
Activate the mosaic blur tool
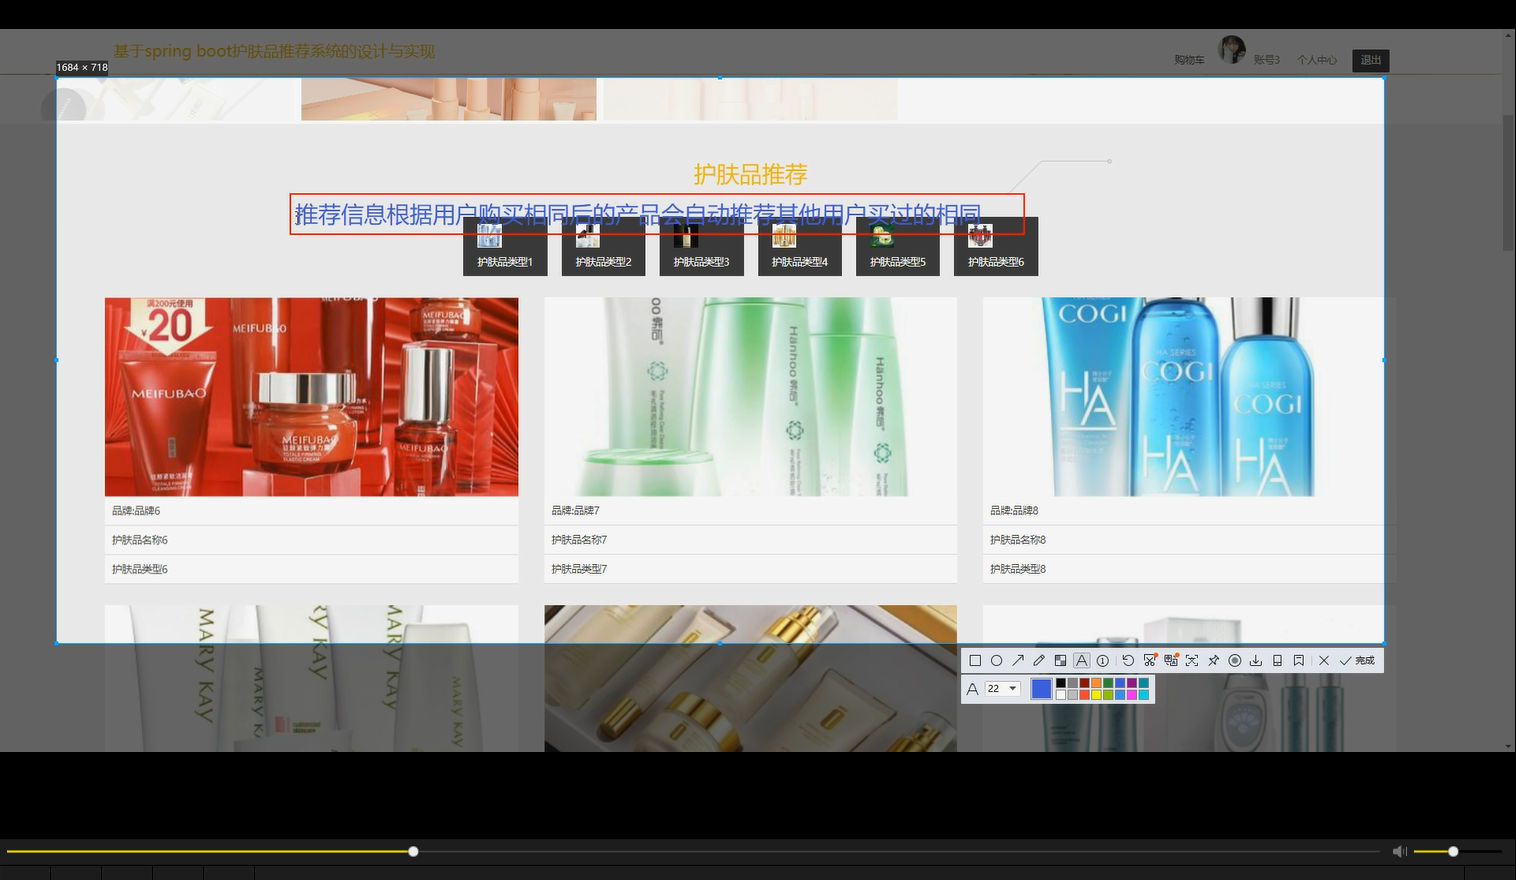1061,660
